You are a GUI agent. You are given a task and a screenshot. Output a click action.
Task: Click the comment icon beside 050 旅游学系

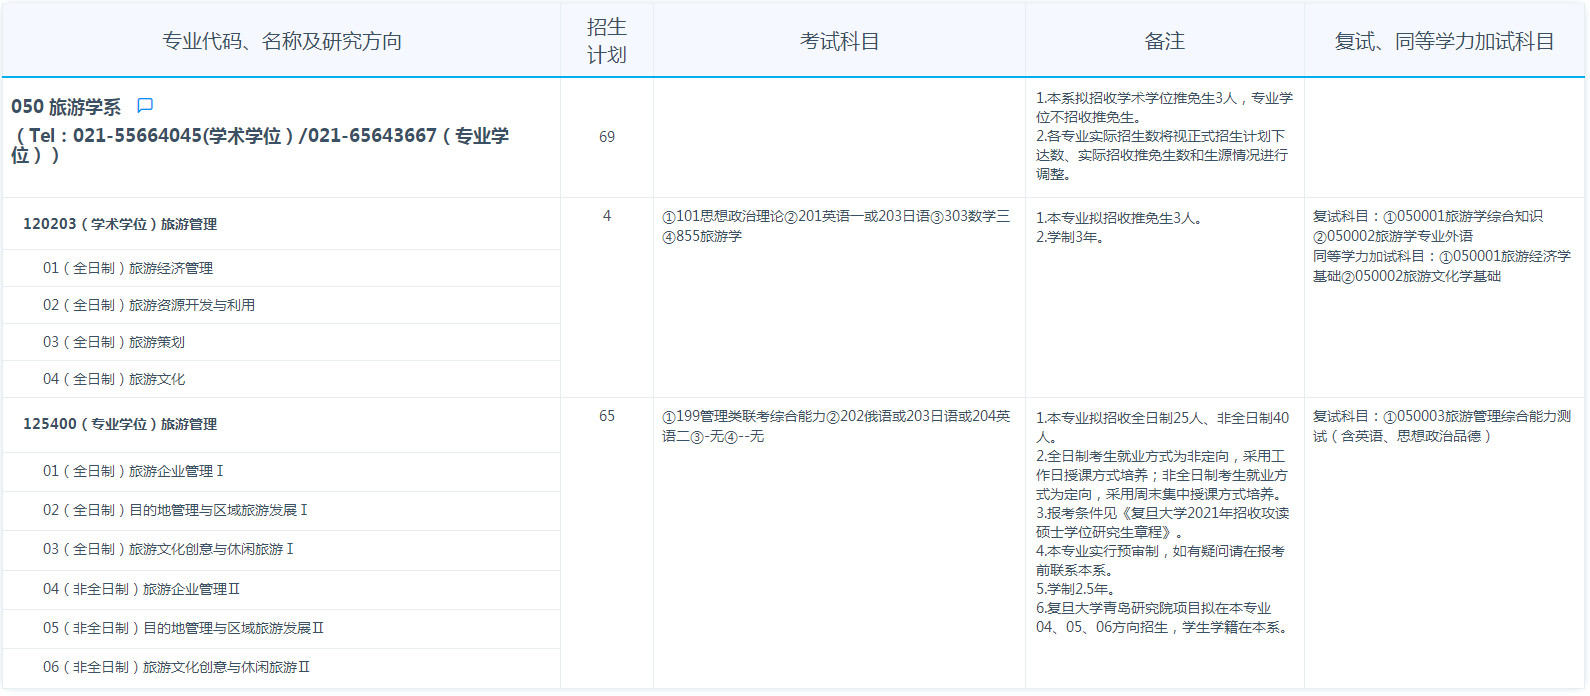tap(145, 106)
